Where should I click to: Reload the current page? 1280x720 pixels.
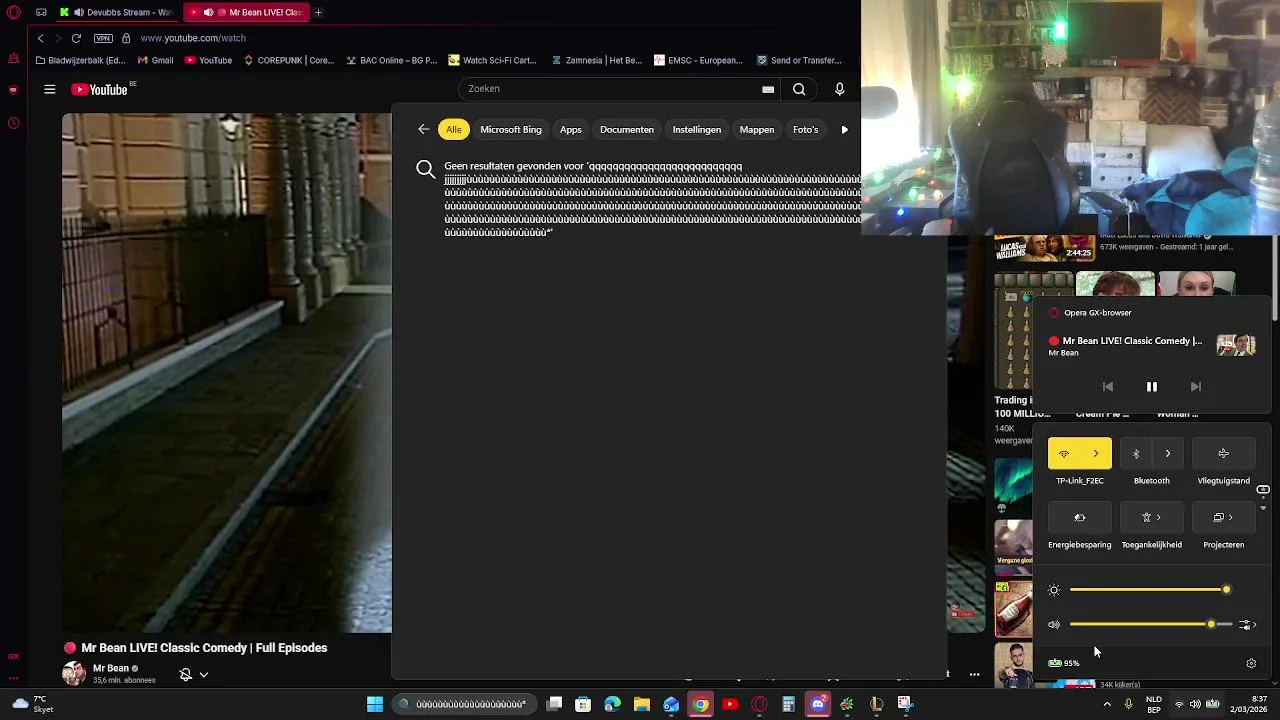tap(76, 38)
